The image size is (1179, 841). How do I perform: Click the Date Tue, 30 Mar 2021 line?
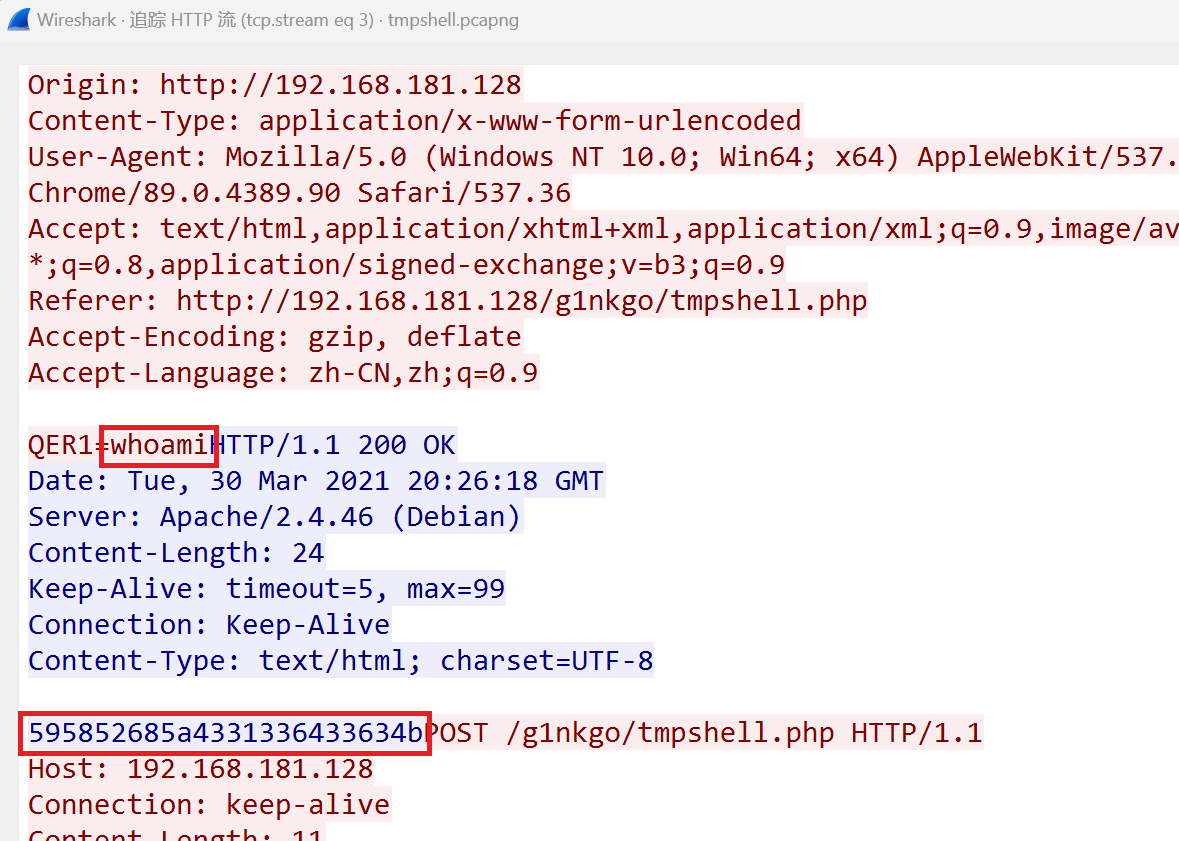pyautogui.click(x=316, y=481)
